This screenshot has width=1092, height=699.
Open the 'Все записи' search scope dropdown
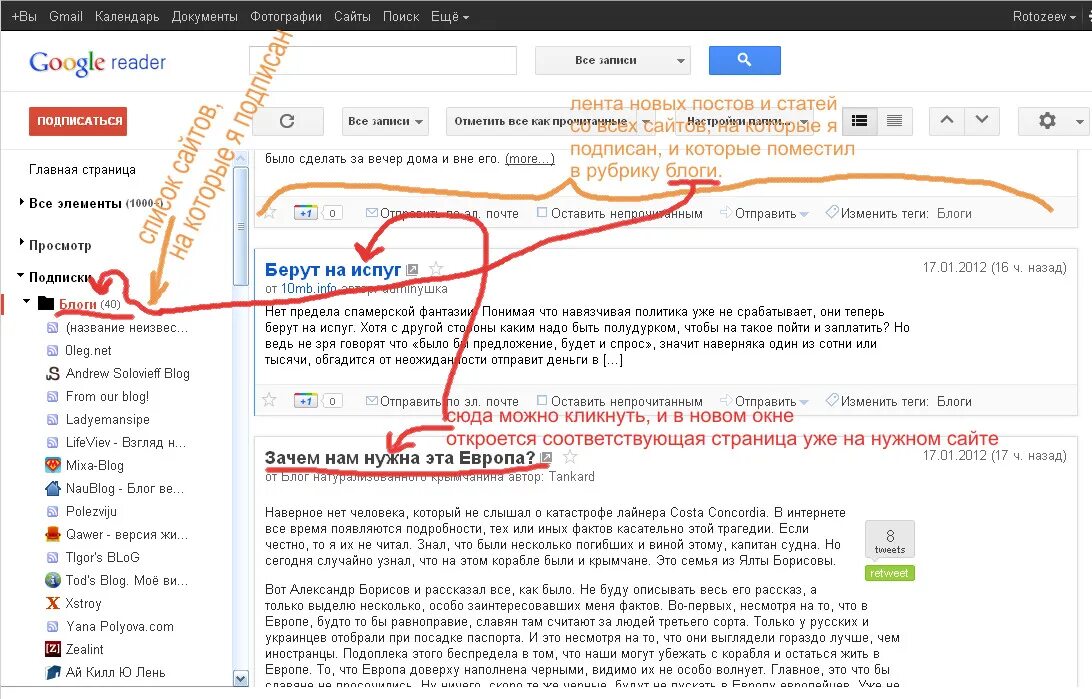(613, 61)
